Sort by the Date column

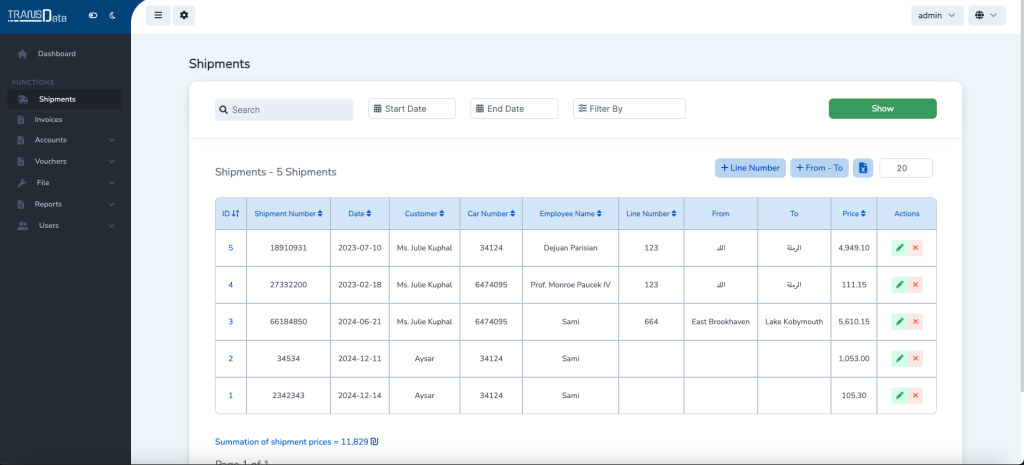360,214
